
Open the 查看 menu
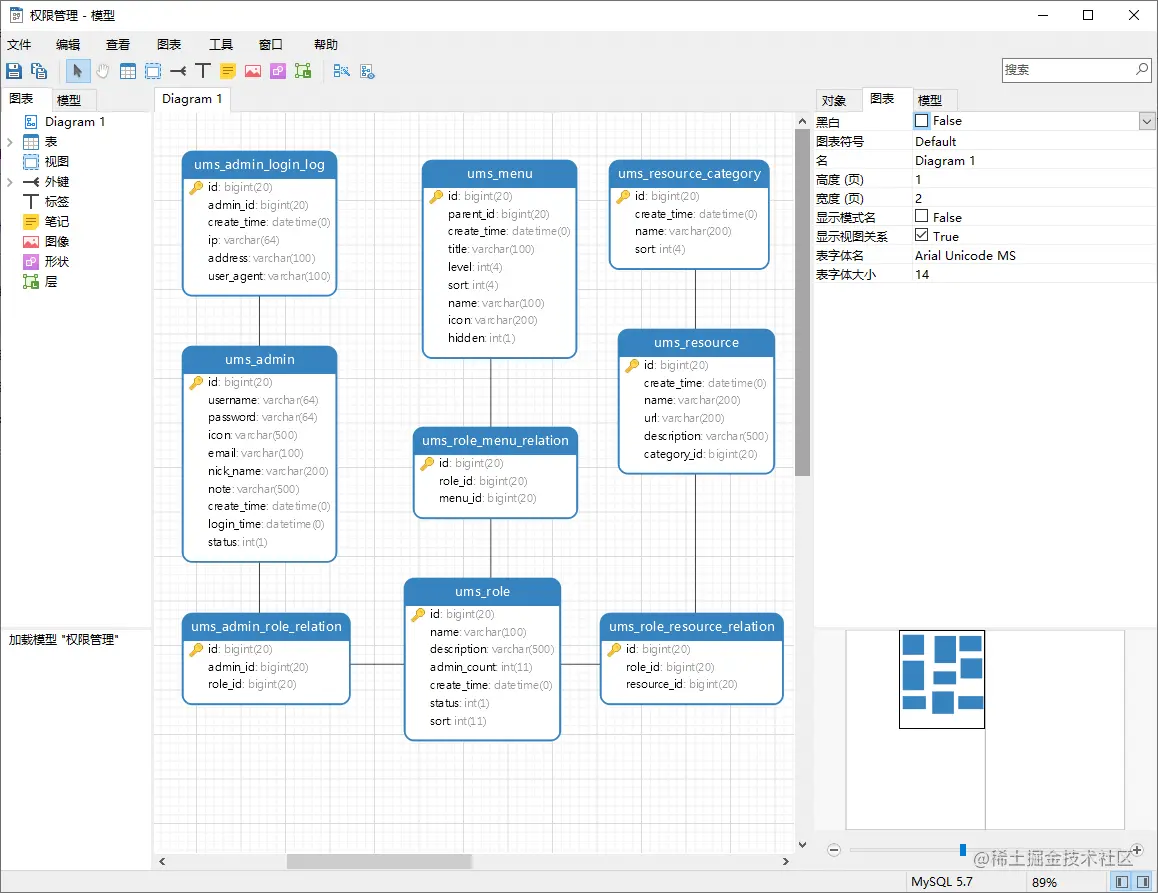[117, 44]
